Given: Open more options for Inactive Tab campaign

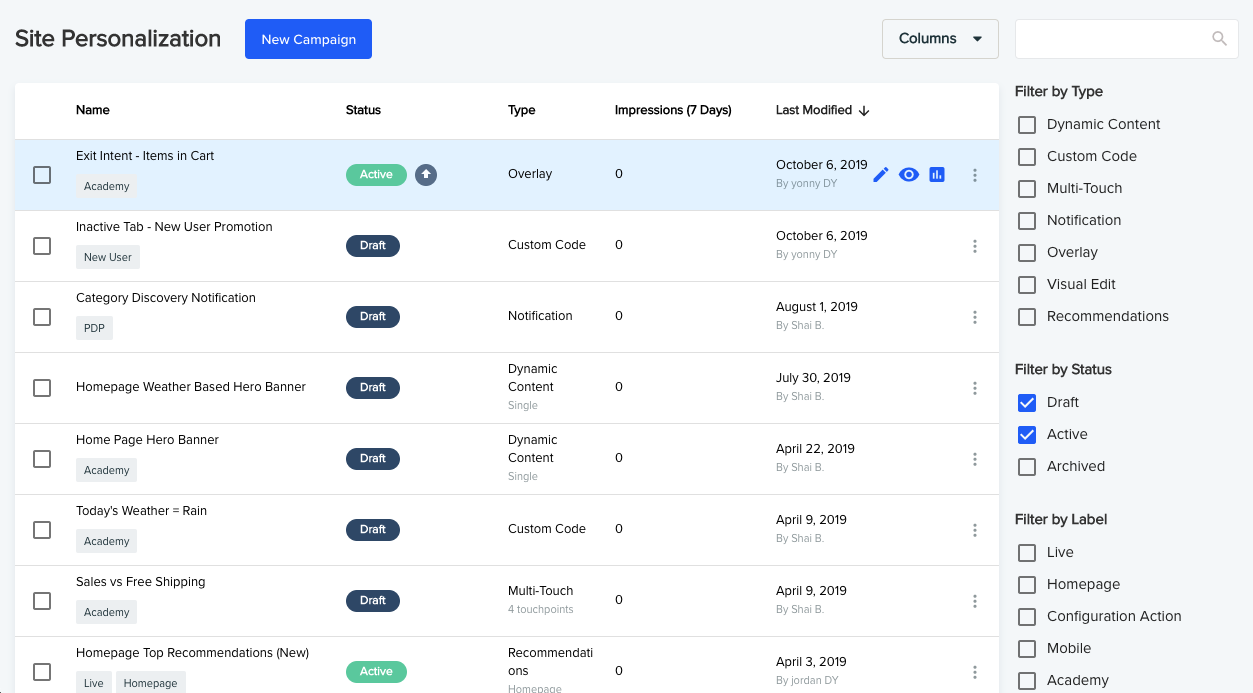Looking at the screenshot, I should coord(975,246).
